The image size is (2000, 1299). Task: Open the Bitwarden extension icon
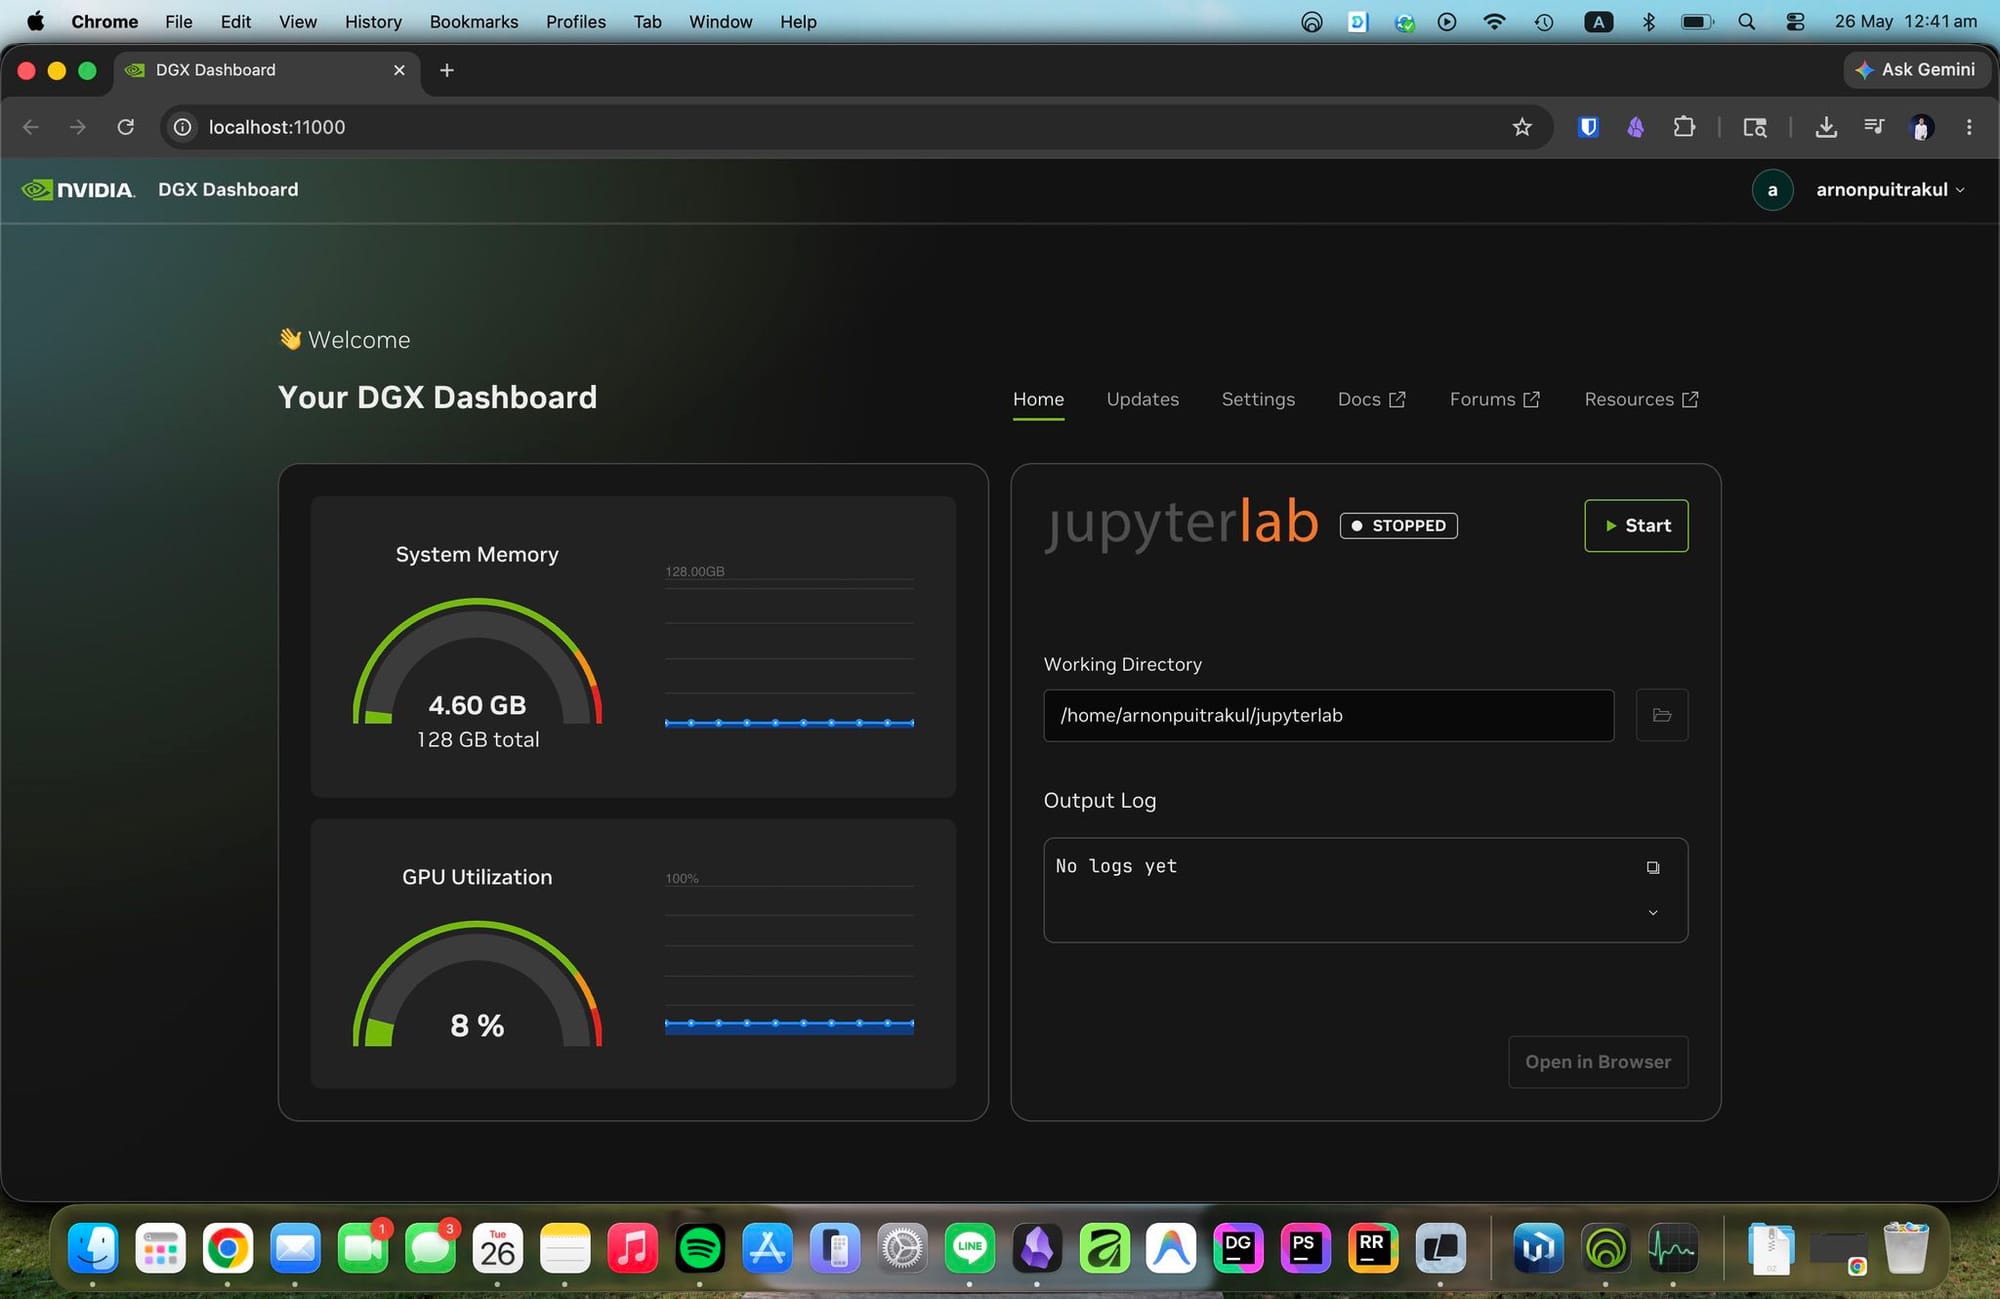coord(1588,127)
